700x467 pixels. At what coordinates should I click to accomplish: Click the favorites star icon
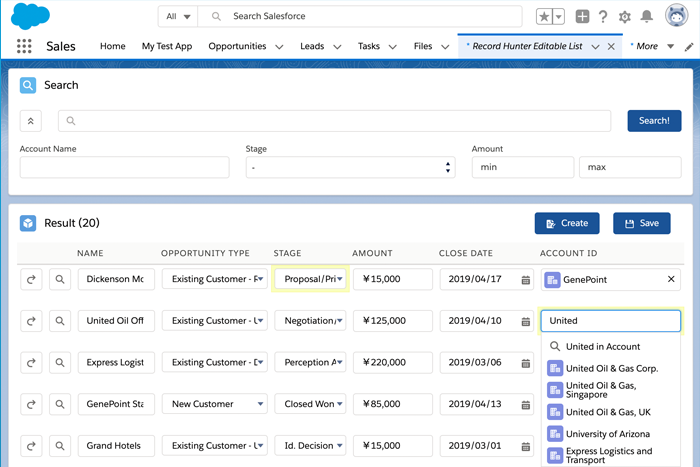pyautogui.click(x=543, y=17)
